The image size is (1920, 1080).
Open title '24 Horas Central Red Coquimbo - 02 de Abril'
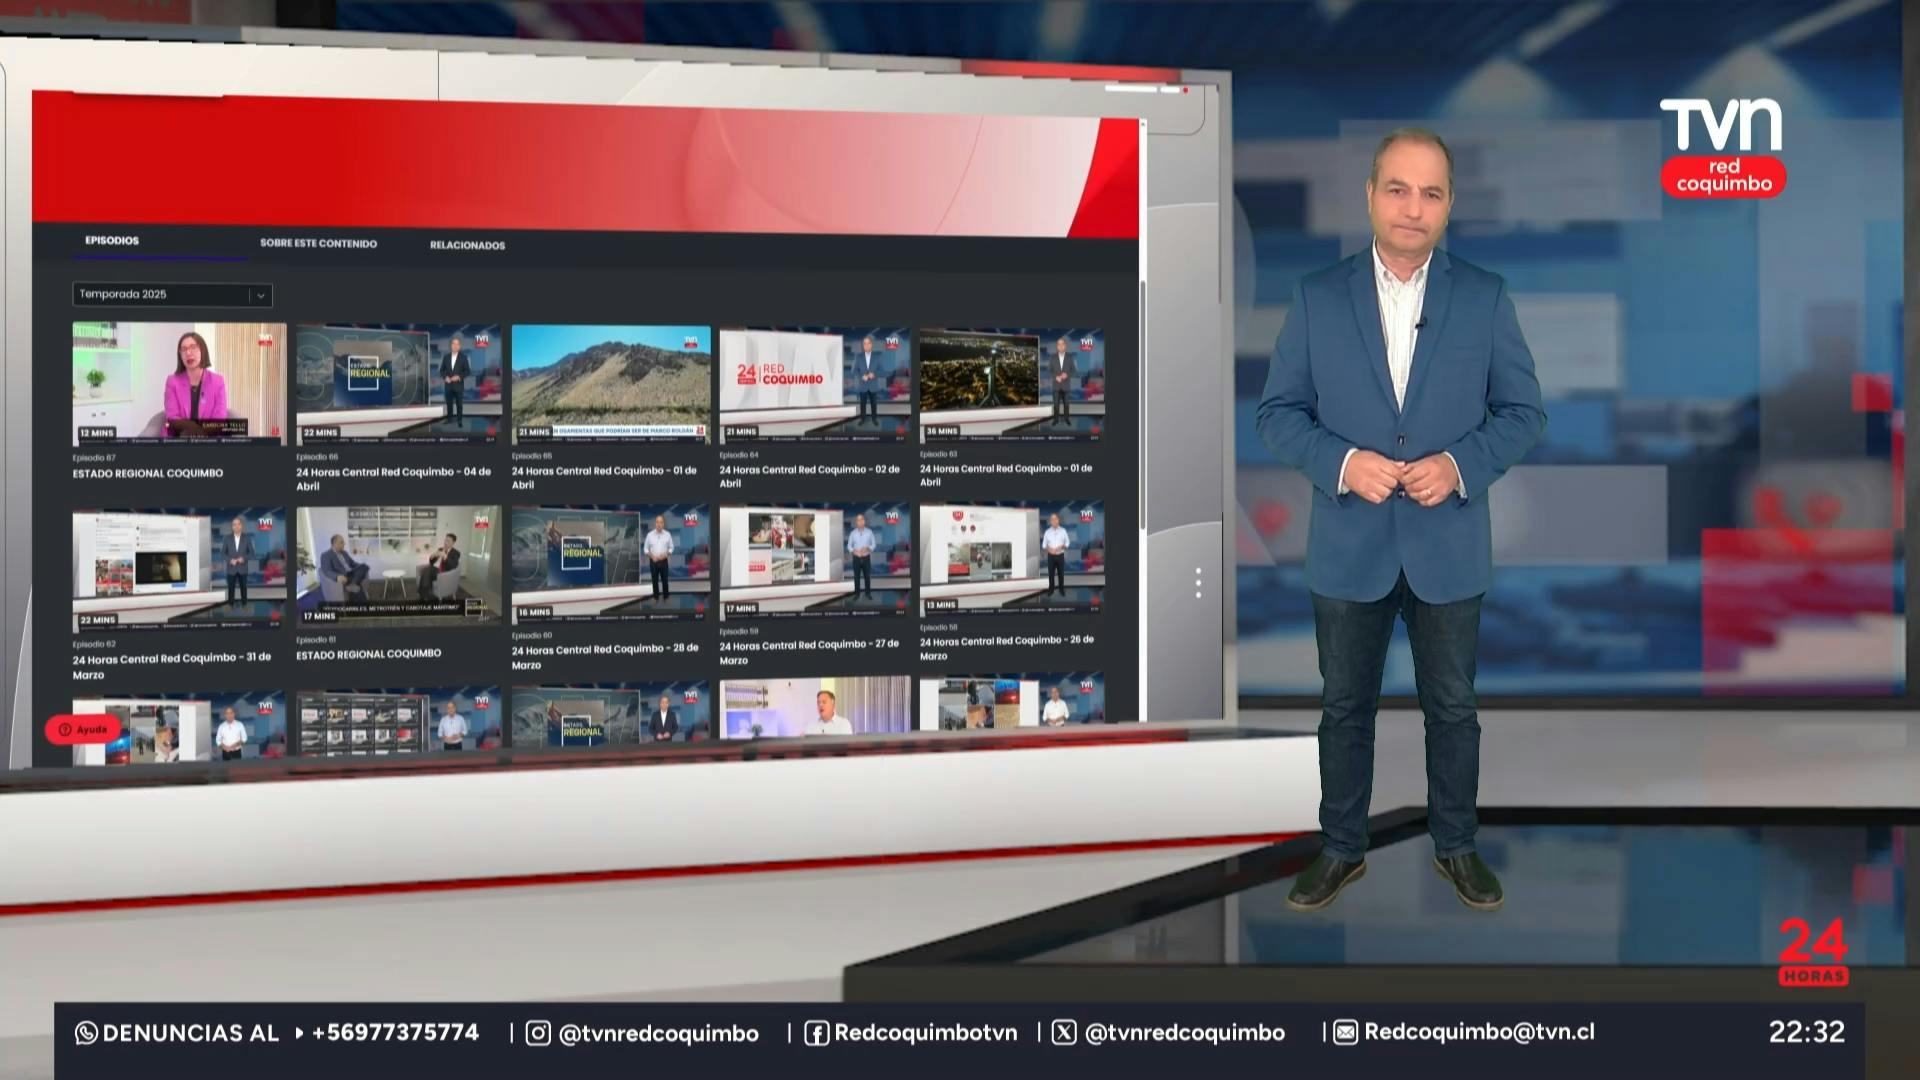(810, 476)
